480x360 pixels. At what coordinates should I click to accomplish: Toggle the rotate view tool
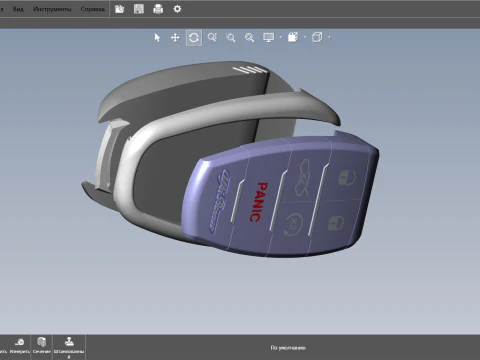[194, 38]
